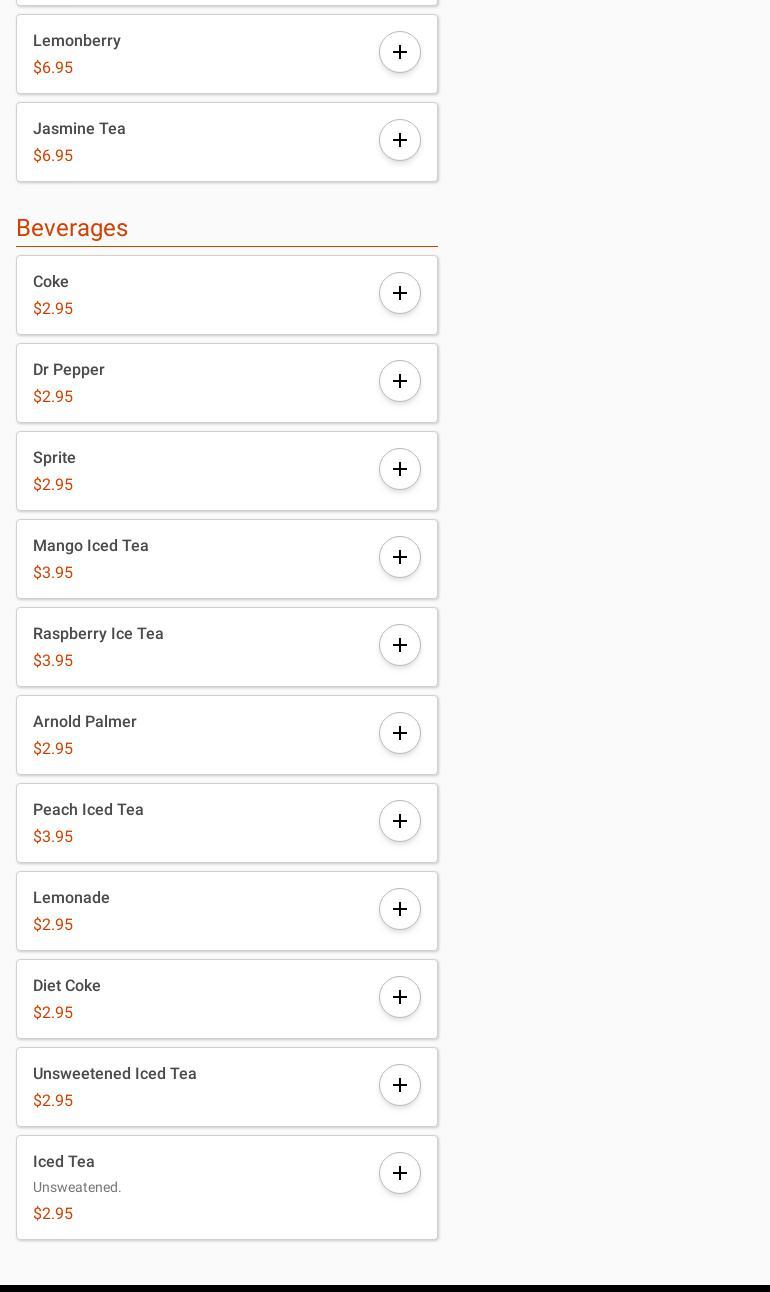Click the Diet Coke item title
Image resolution: width=770 pixels, height=1292 pixels.
coord(67,986)
